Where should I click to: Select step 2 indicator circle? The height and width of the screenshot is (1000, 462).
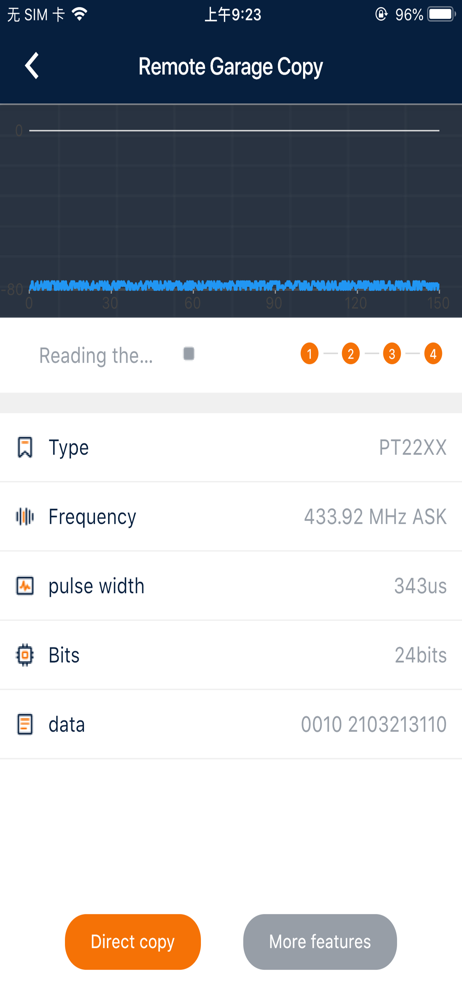350,353
